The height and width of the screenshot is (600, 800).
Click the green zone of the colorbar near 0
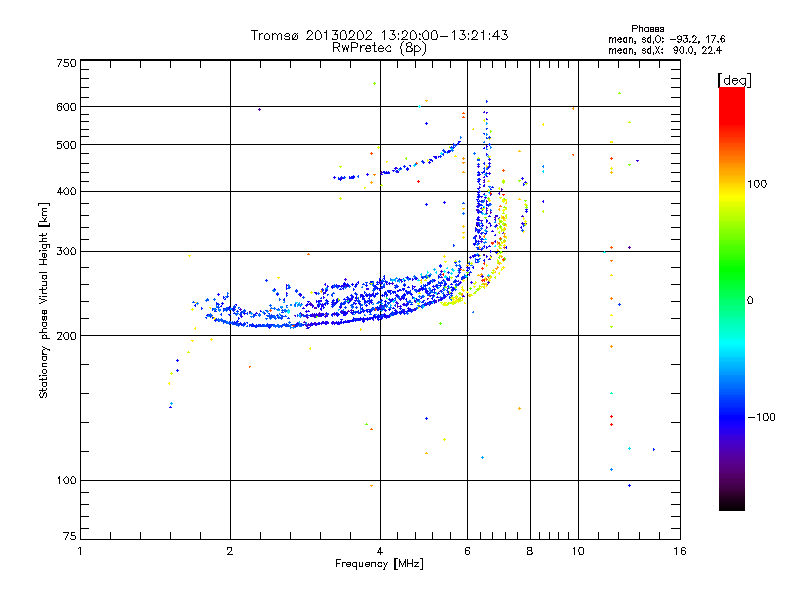[732, 286]
